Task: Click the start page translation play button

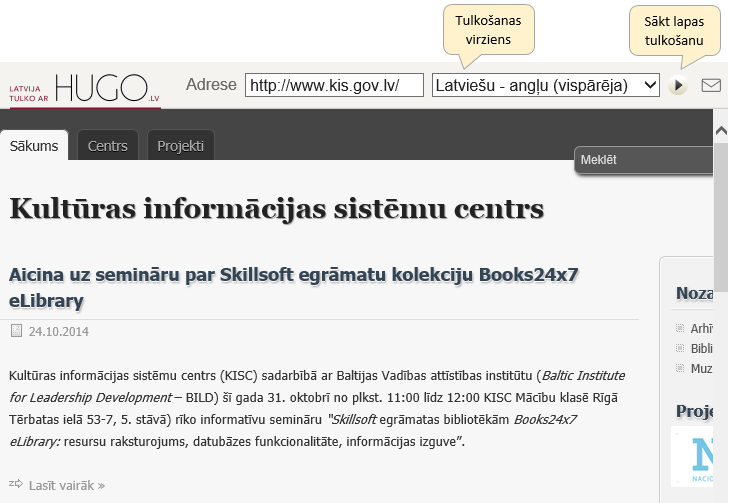Action: 678,86
